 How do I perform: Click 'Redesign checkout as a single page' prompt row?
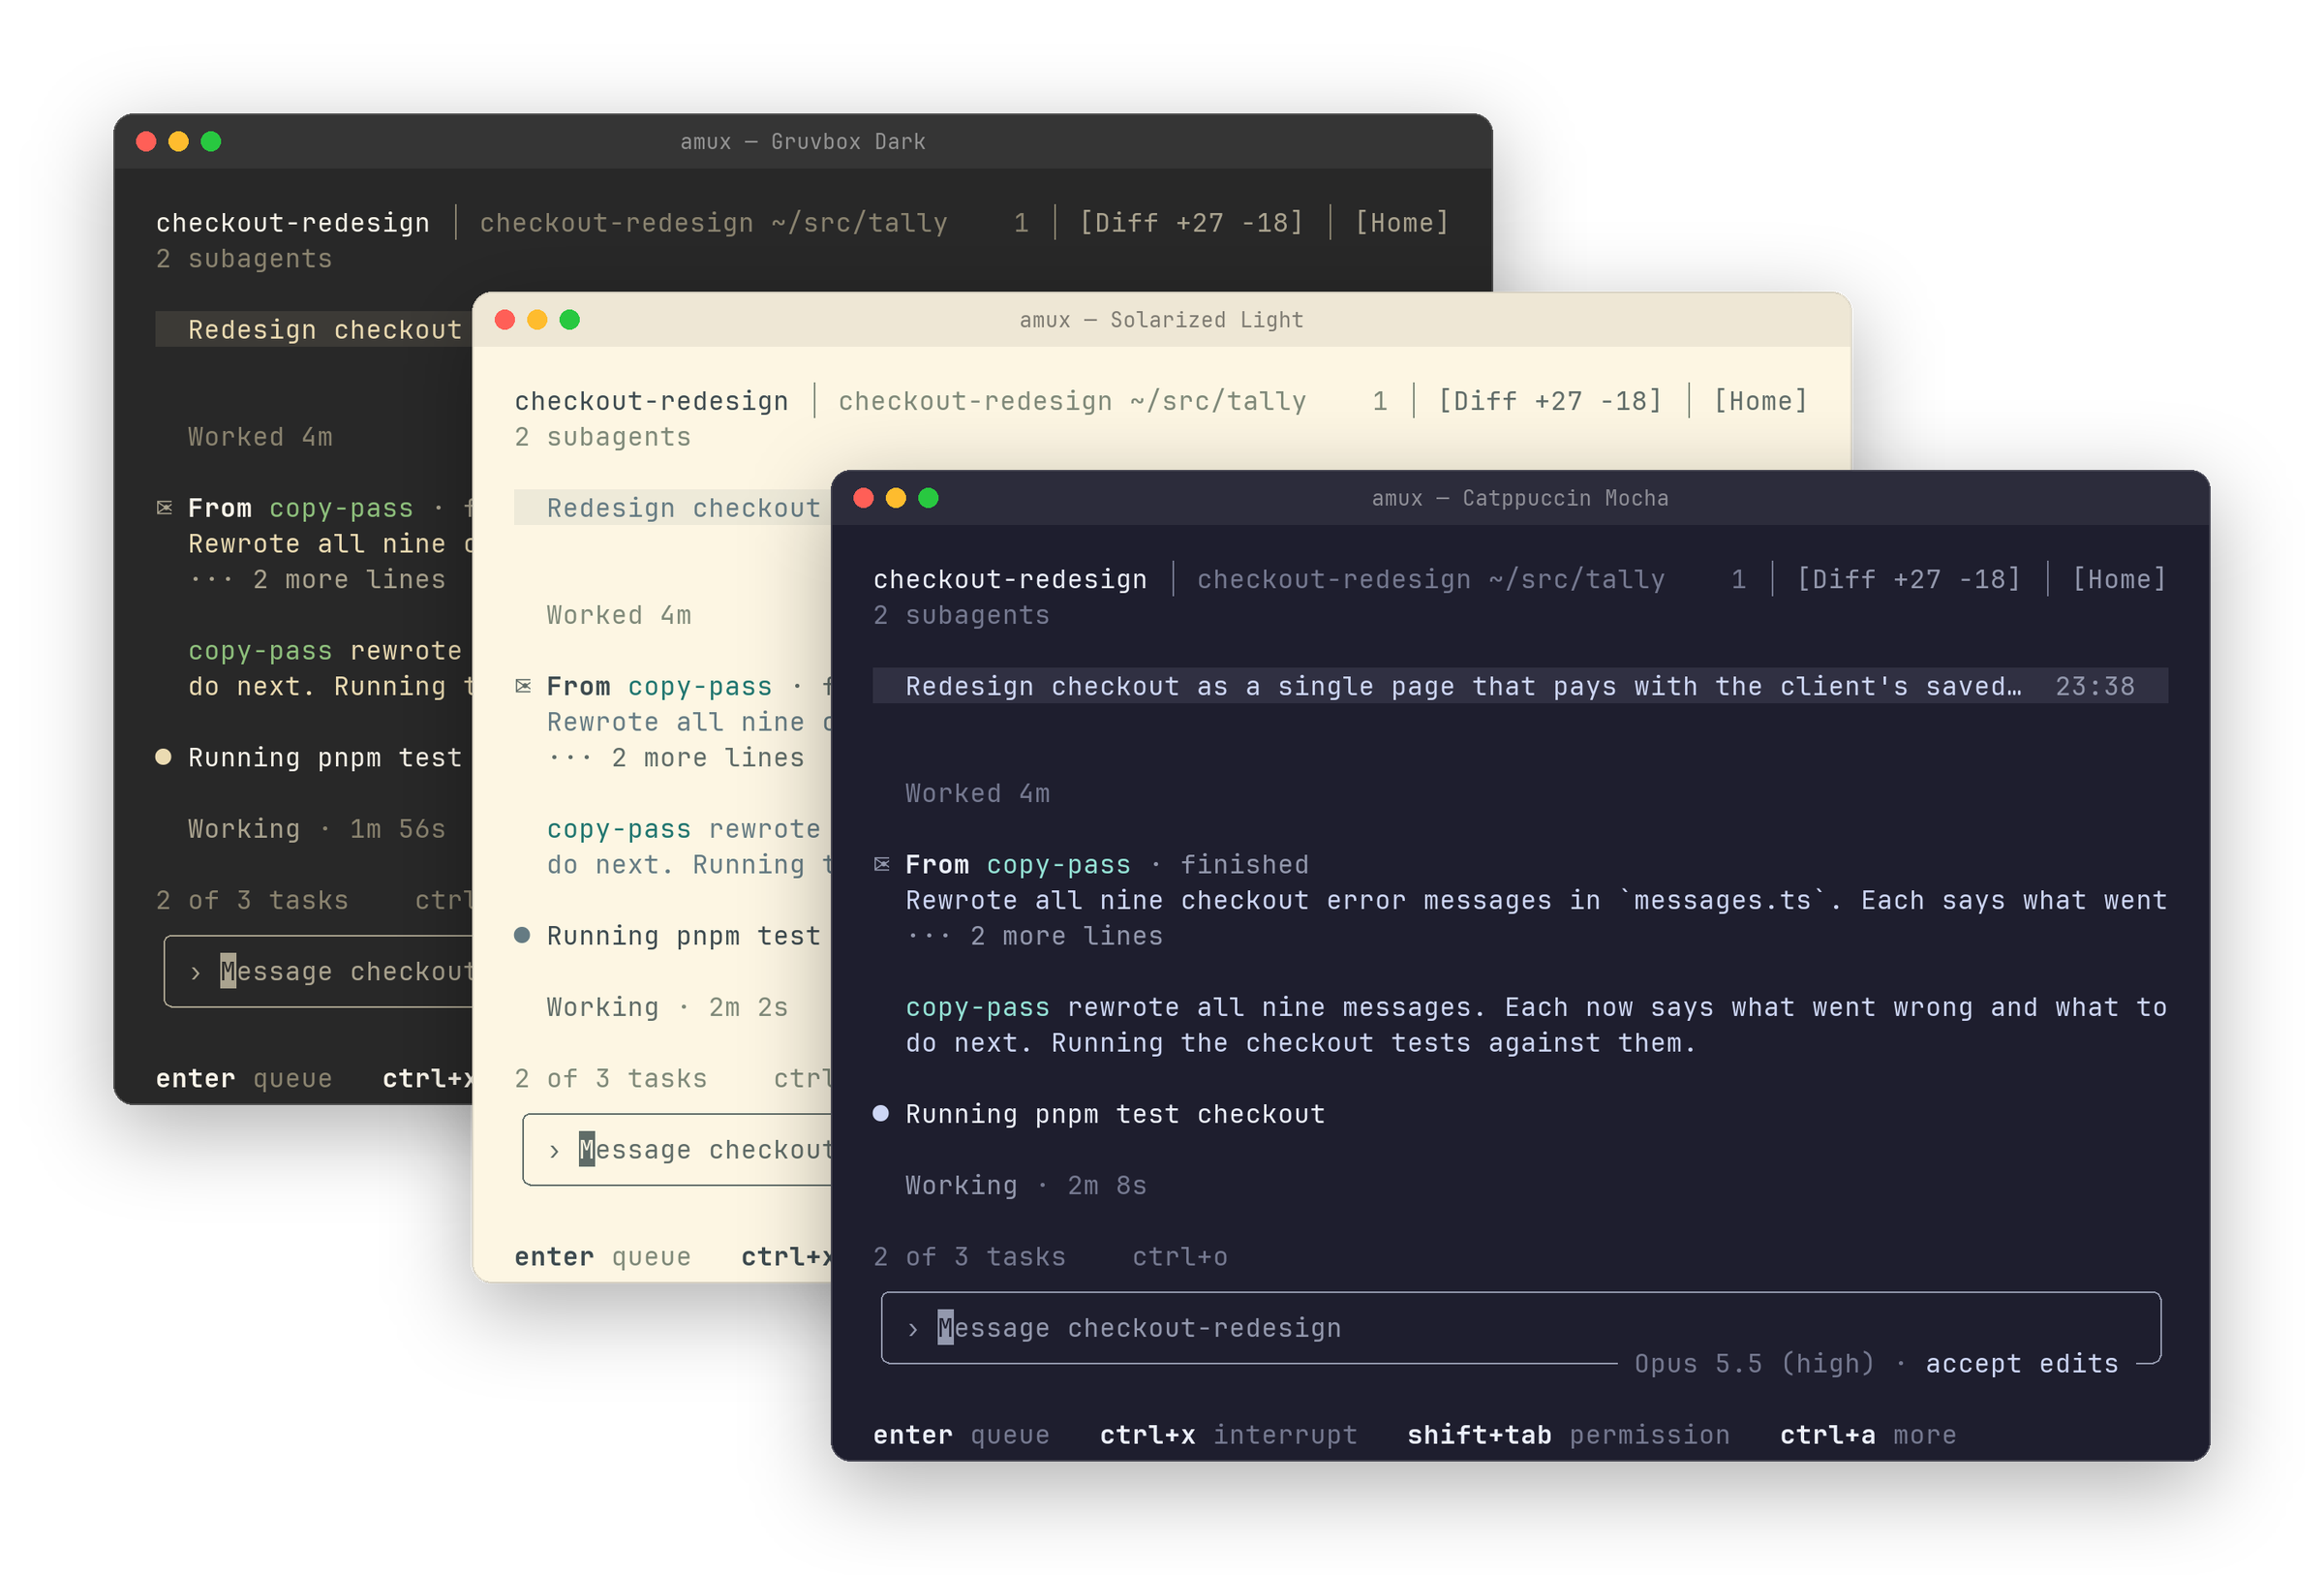[x=1520, y=686]
